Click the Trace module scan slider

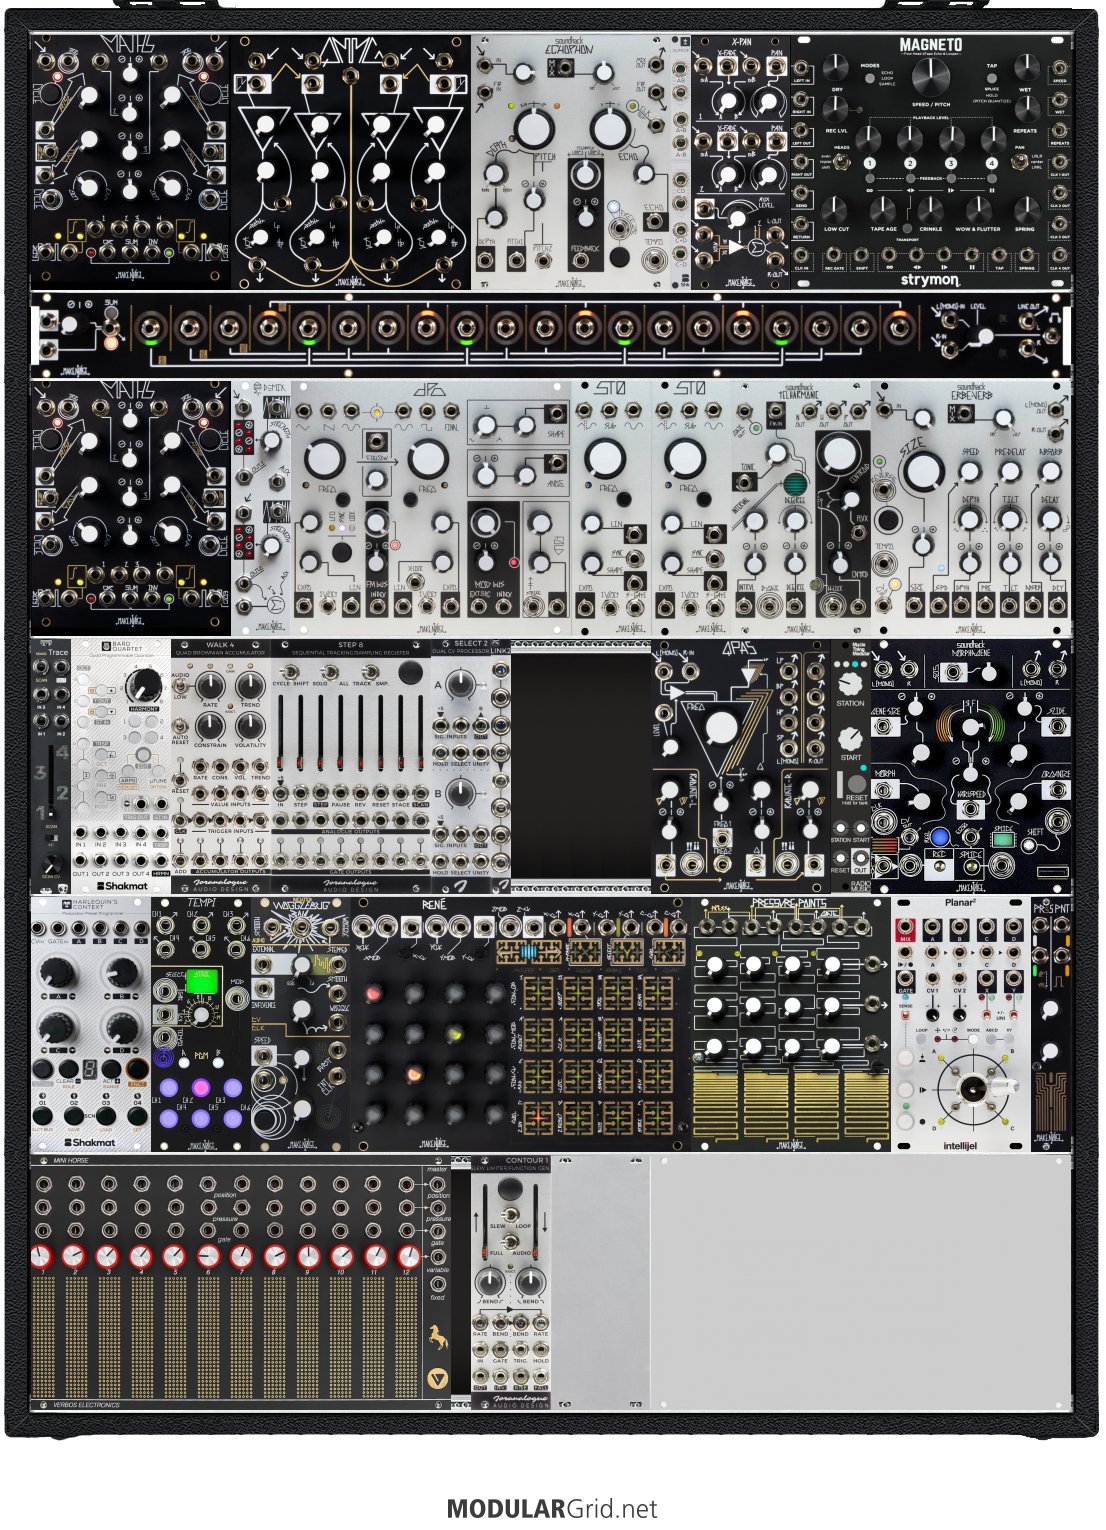[x=51, y=780]
